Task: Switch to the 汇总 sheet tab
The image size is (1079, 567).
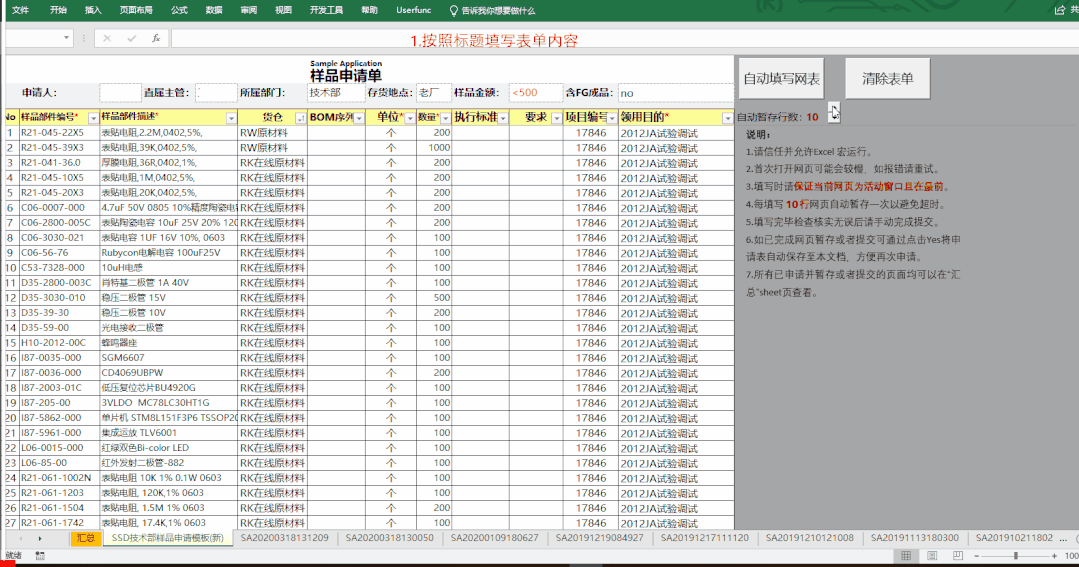Action: (86, 538)
